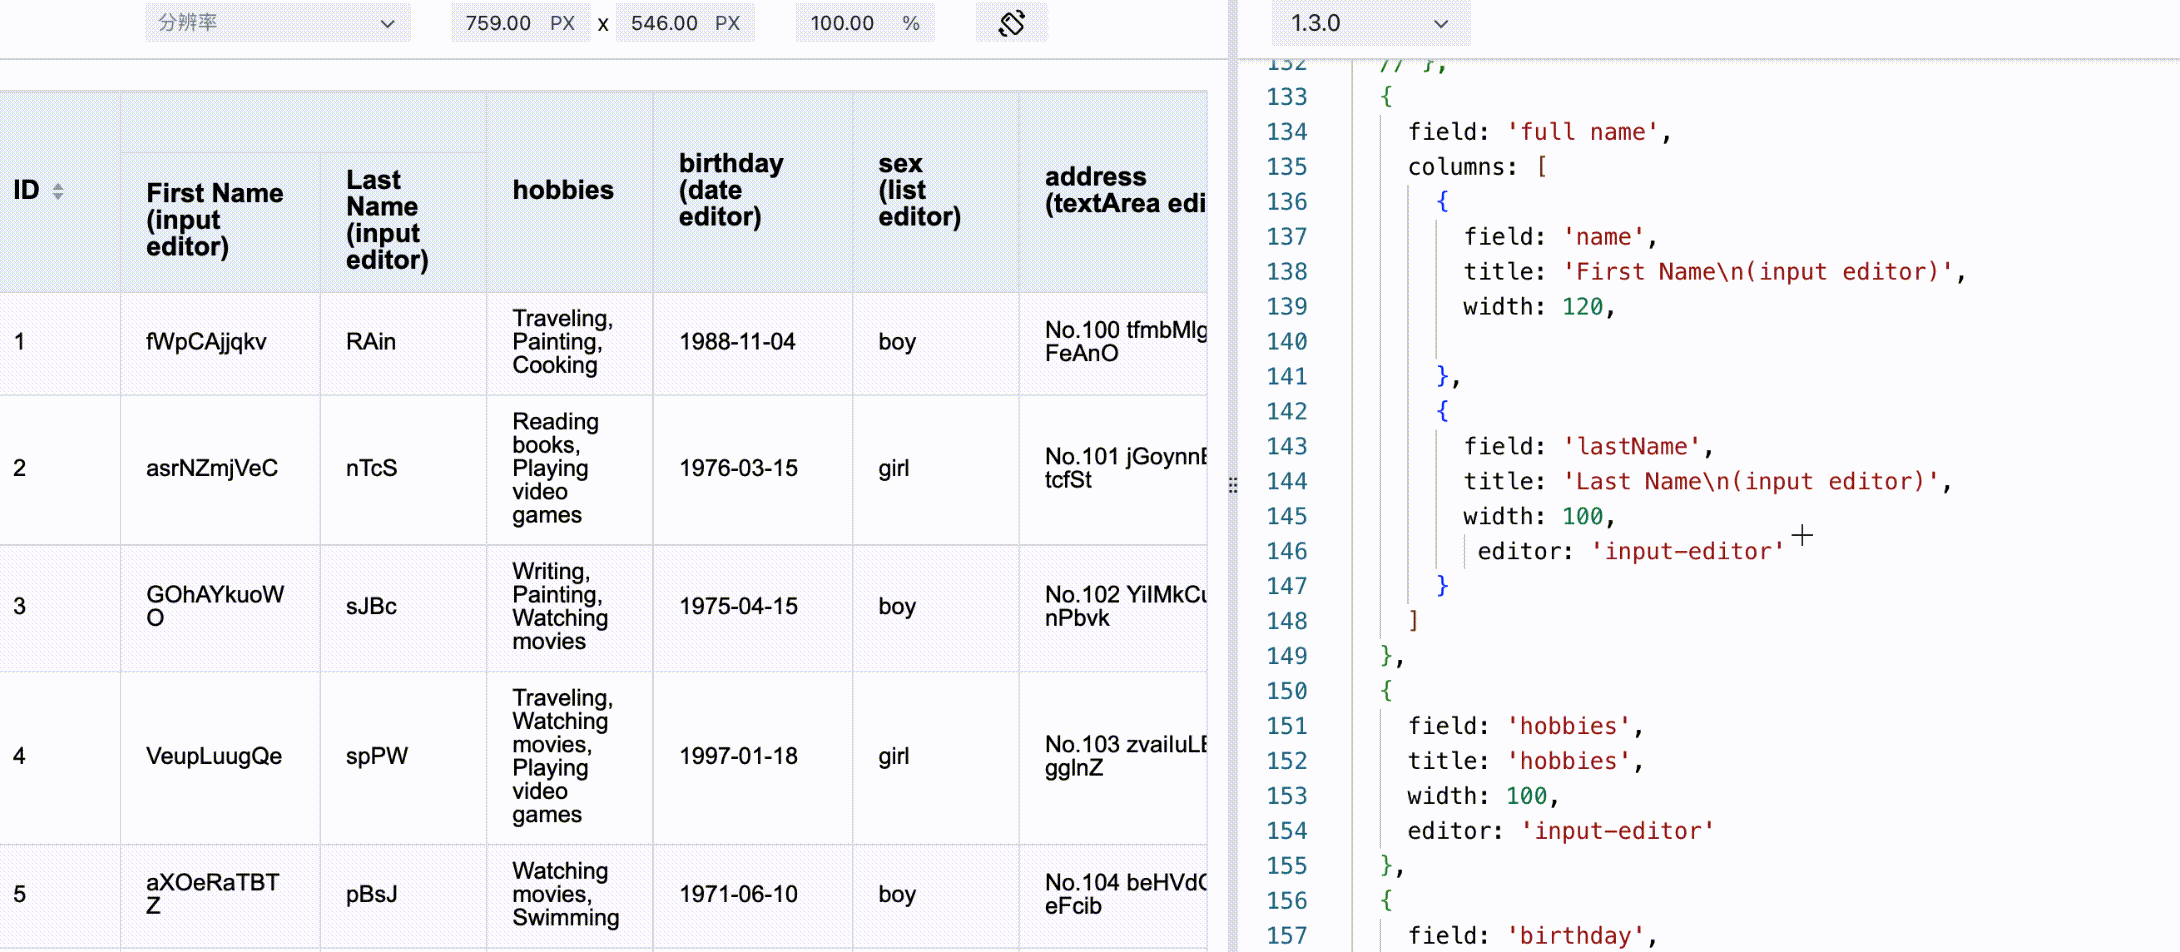The image size is (2180, 952).
Task: Open the 分辨率 resolution preset dropdown
Action: pyautogui.click(x=277, y=22)
